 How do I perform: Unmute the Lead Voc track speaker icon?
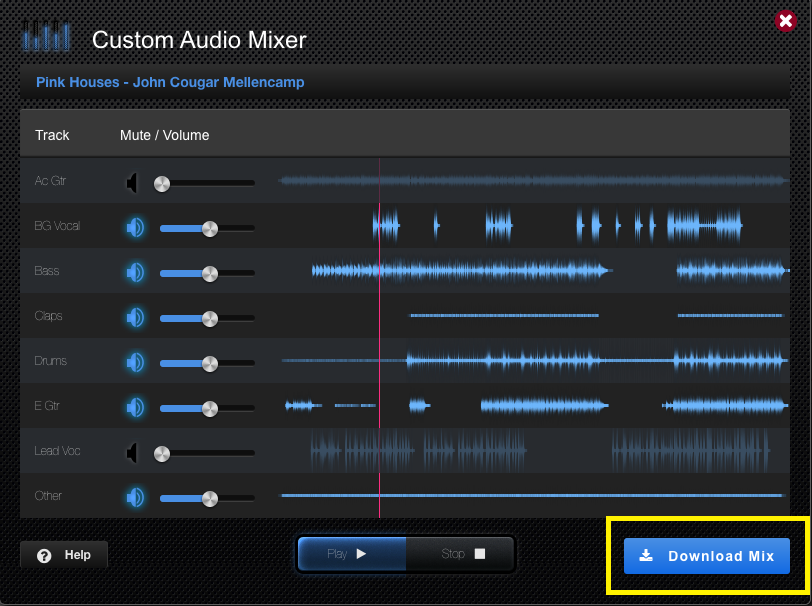click(133, 453)
